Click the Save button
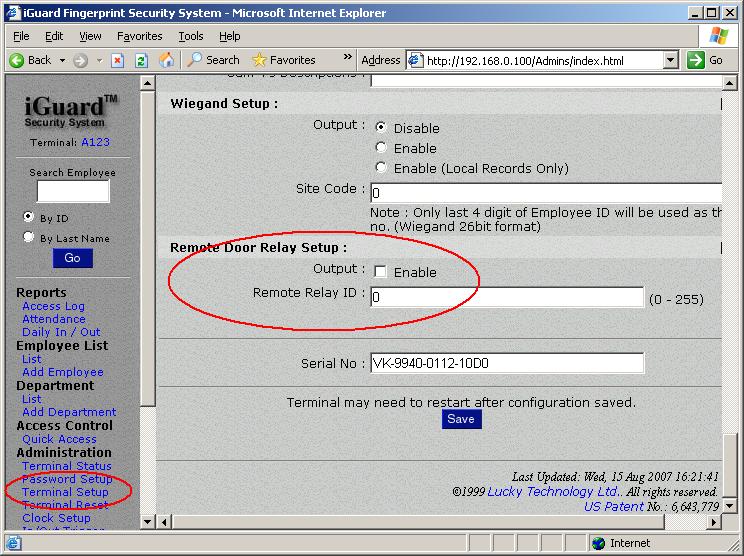The width and height of the screenshot is (744, 556). (461, 419)
